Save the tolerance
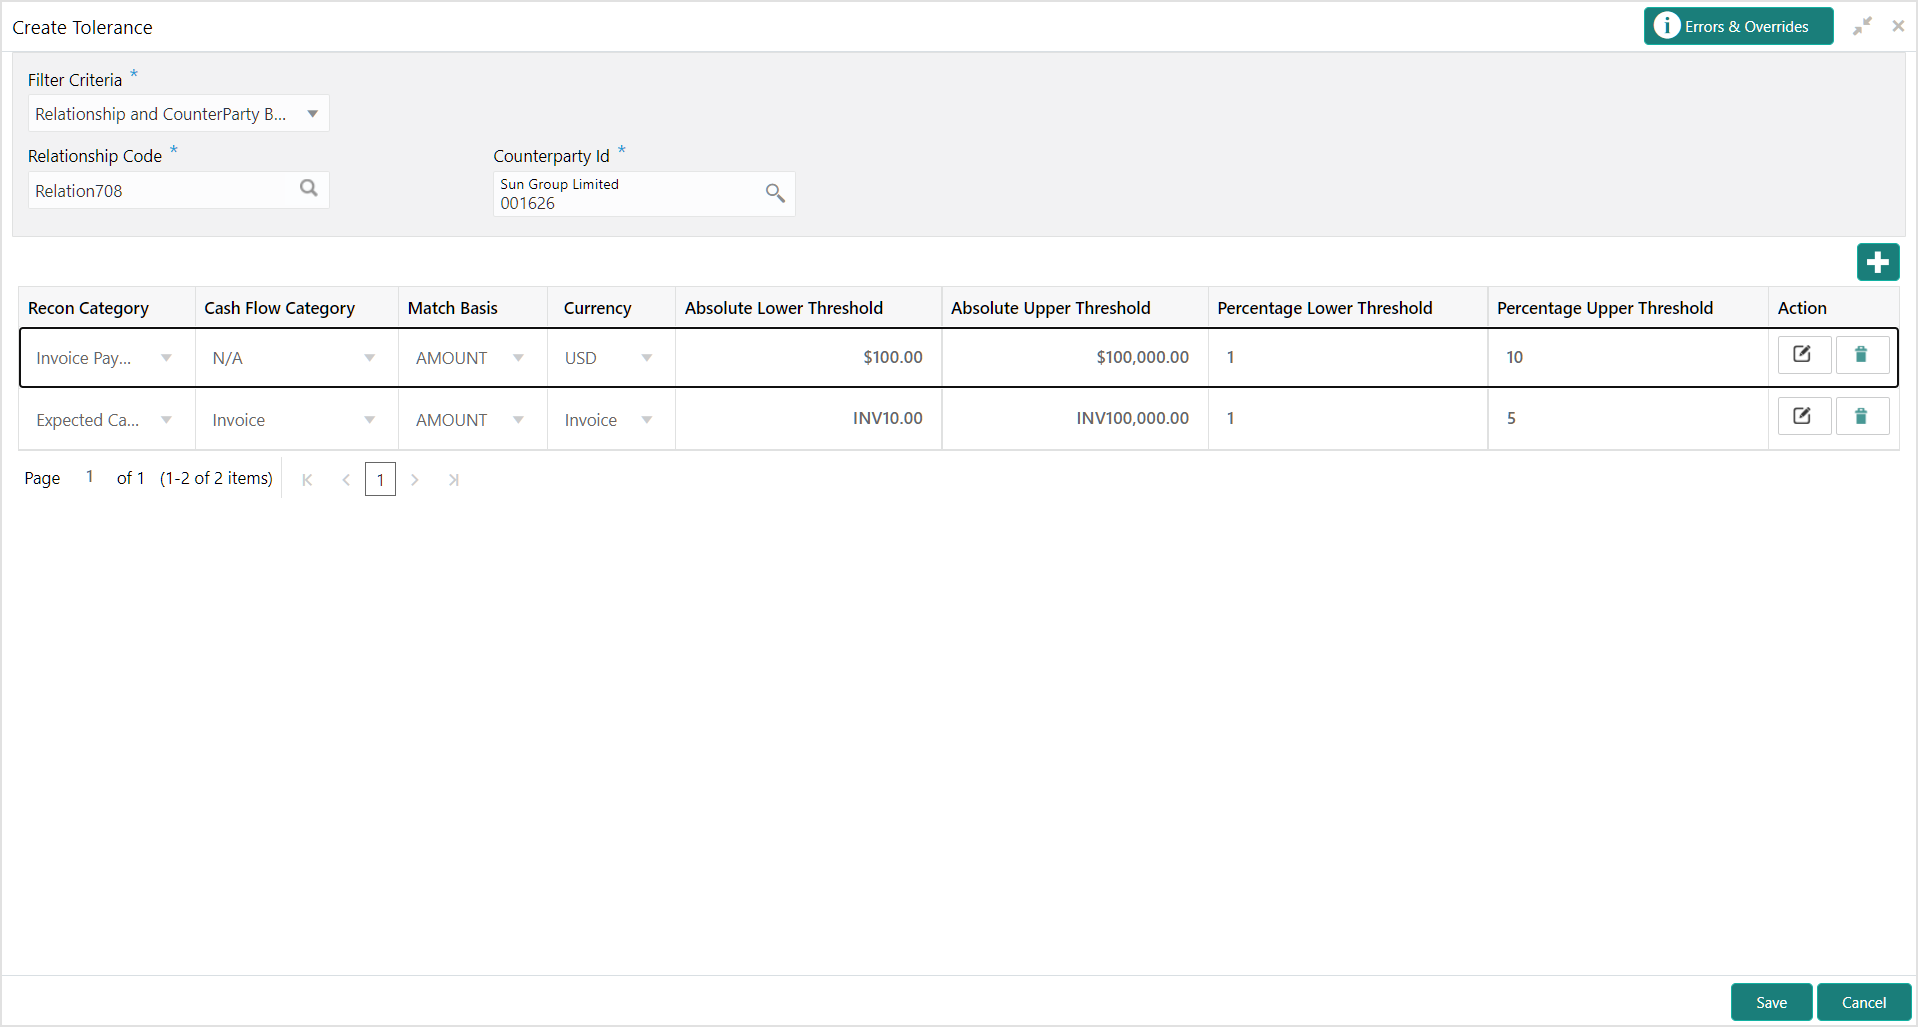This screenshot has height=1027, width=1918. (x=1771, y=1002)
